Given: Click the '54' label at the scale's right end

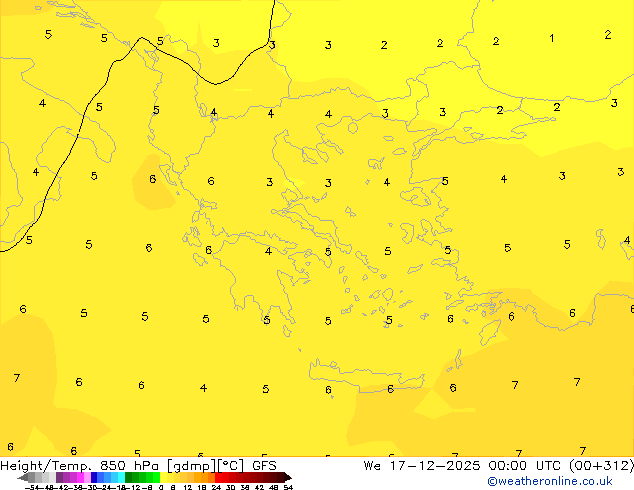Looking at the screenshot, I should point(288,487).
